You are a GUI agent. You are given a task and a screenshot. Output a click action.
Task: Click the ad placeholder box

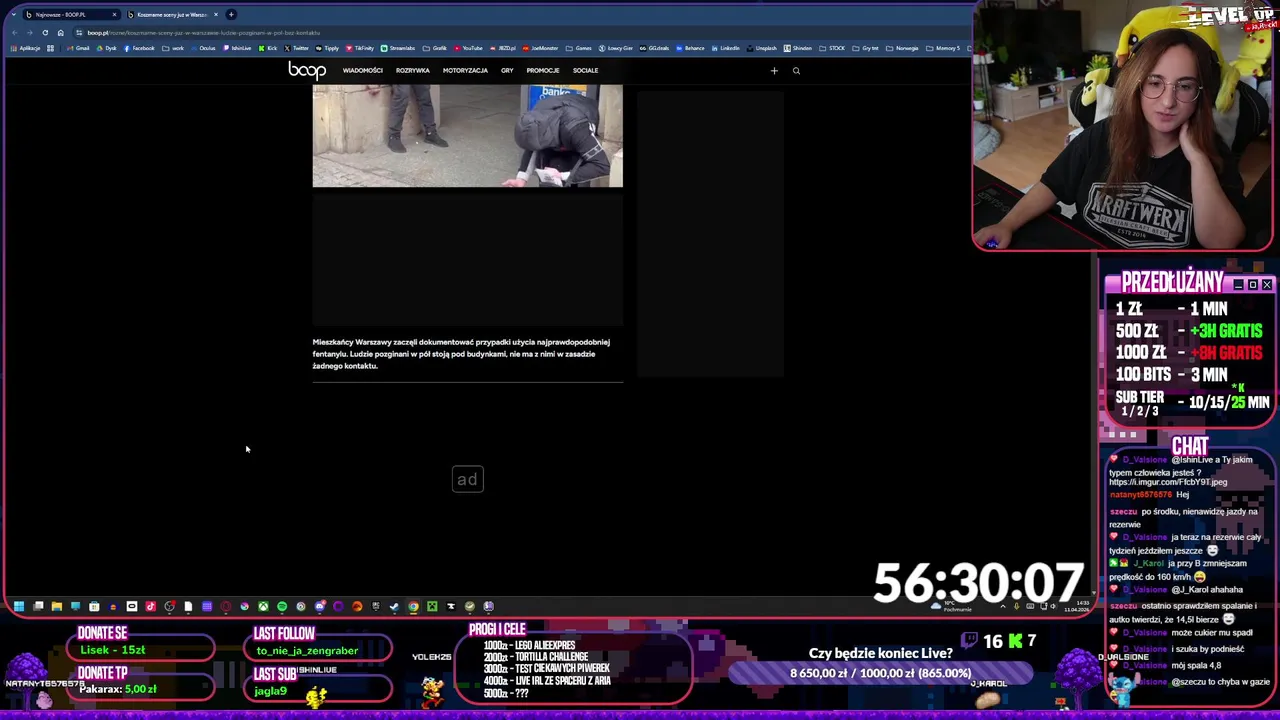click(467, 480)
